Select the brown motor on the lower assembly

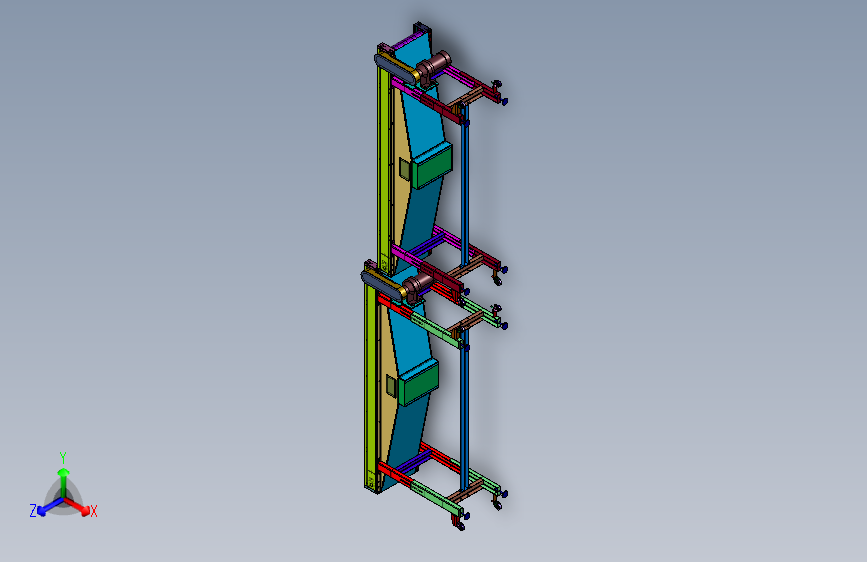coord(417,286)
